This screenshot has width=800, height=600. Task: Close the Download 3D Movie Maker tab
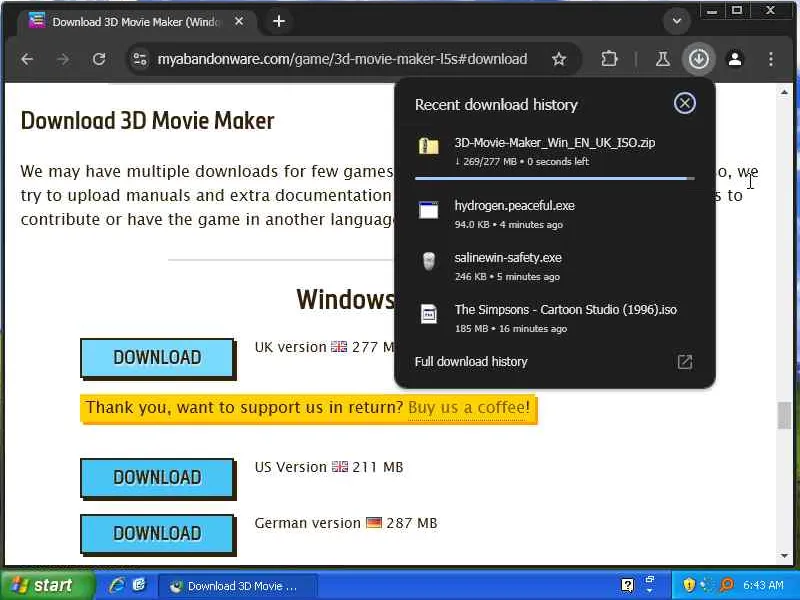(239, 21)
